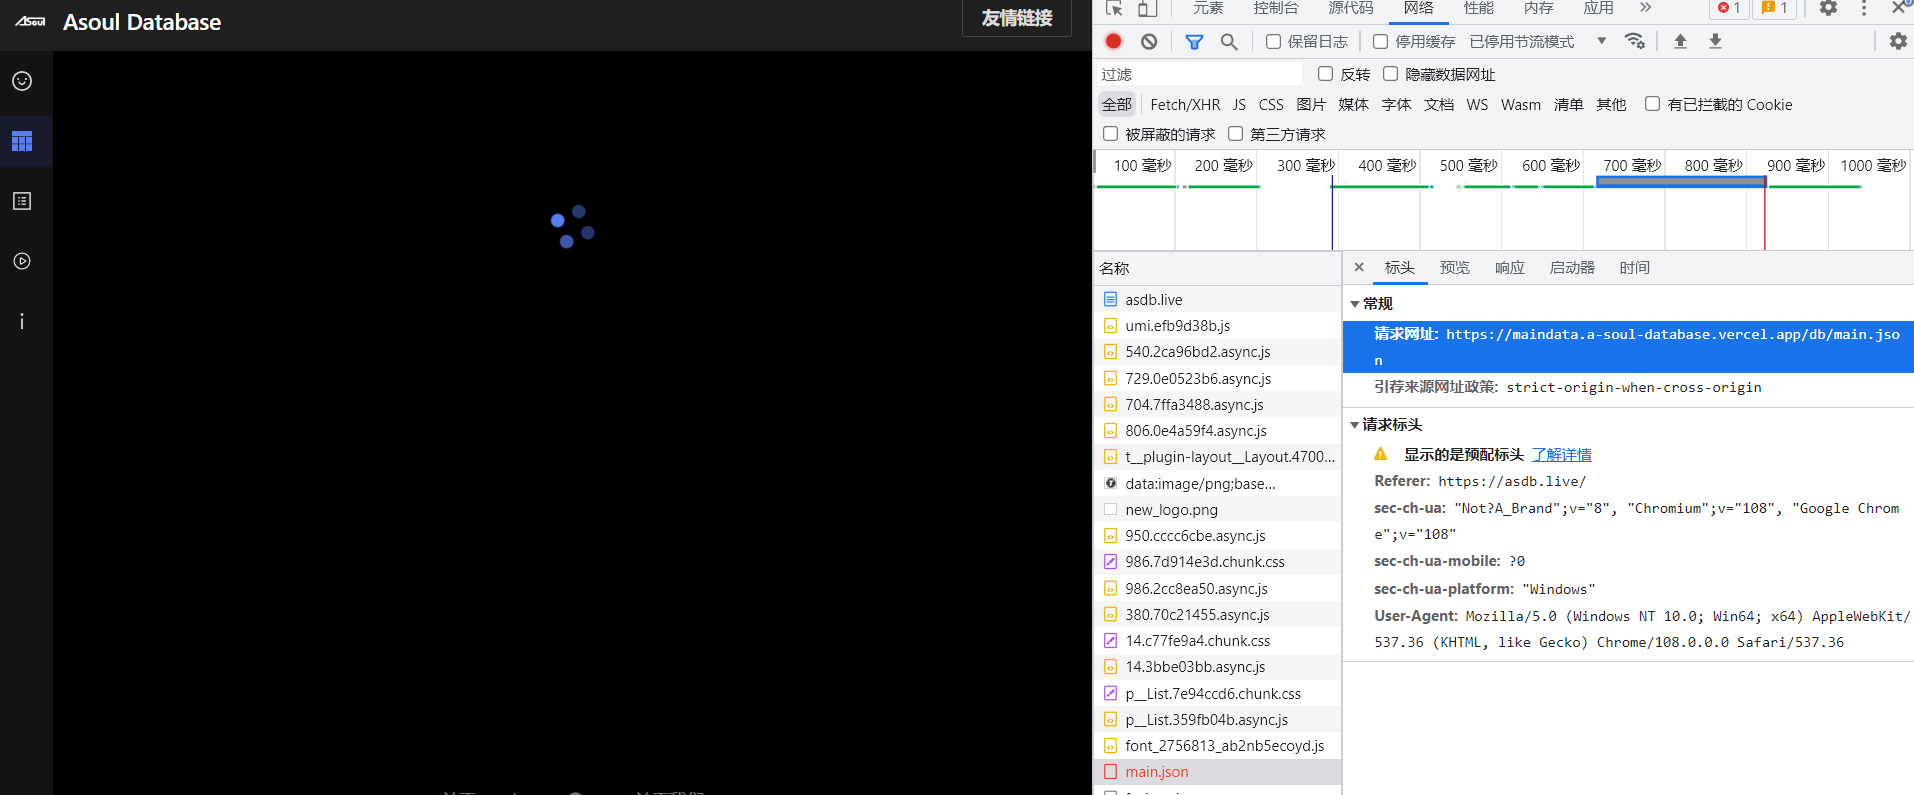
Task: Check the 隐藏数据网址 checkbox
Action: 1390,73
